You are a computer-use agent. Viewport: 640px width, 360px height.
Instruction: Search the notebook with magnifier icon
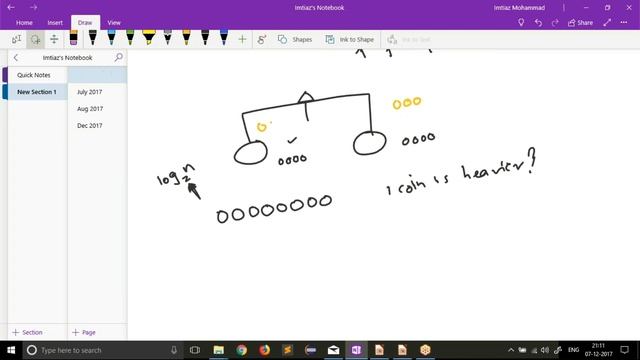118,58
